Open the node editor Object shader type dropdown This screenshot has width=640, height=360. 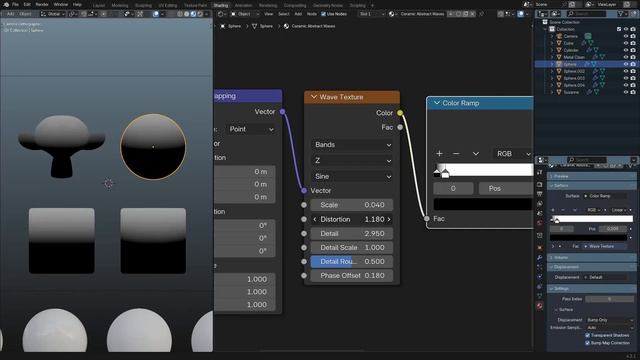point(245,14)
